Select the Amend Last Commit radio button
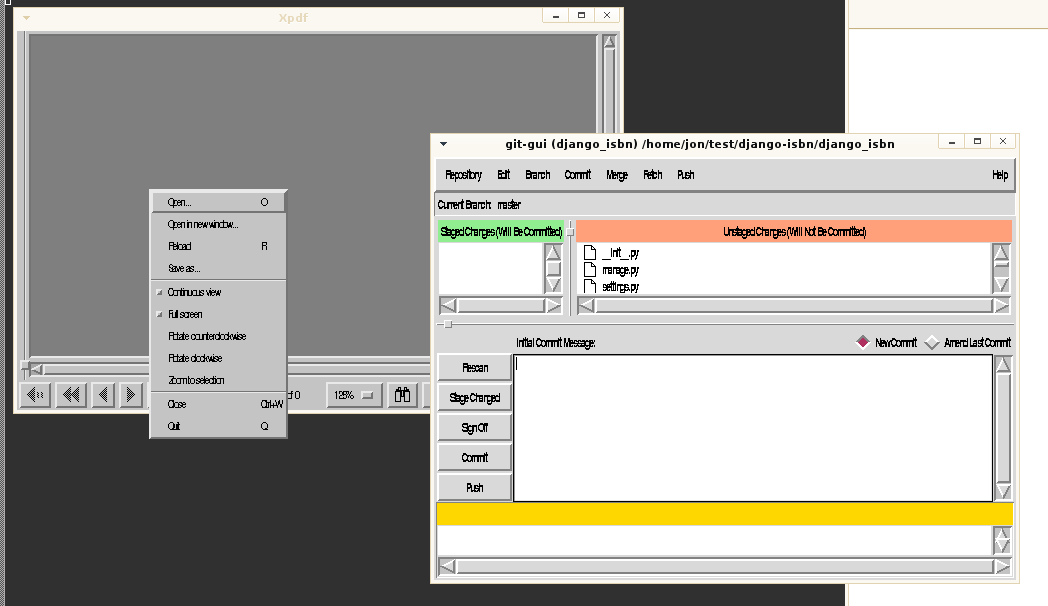 [x=932, y=343]
